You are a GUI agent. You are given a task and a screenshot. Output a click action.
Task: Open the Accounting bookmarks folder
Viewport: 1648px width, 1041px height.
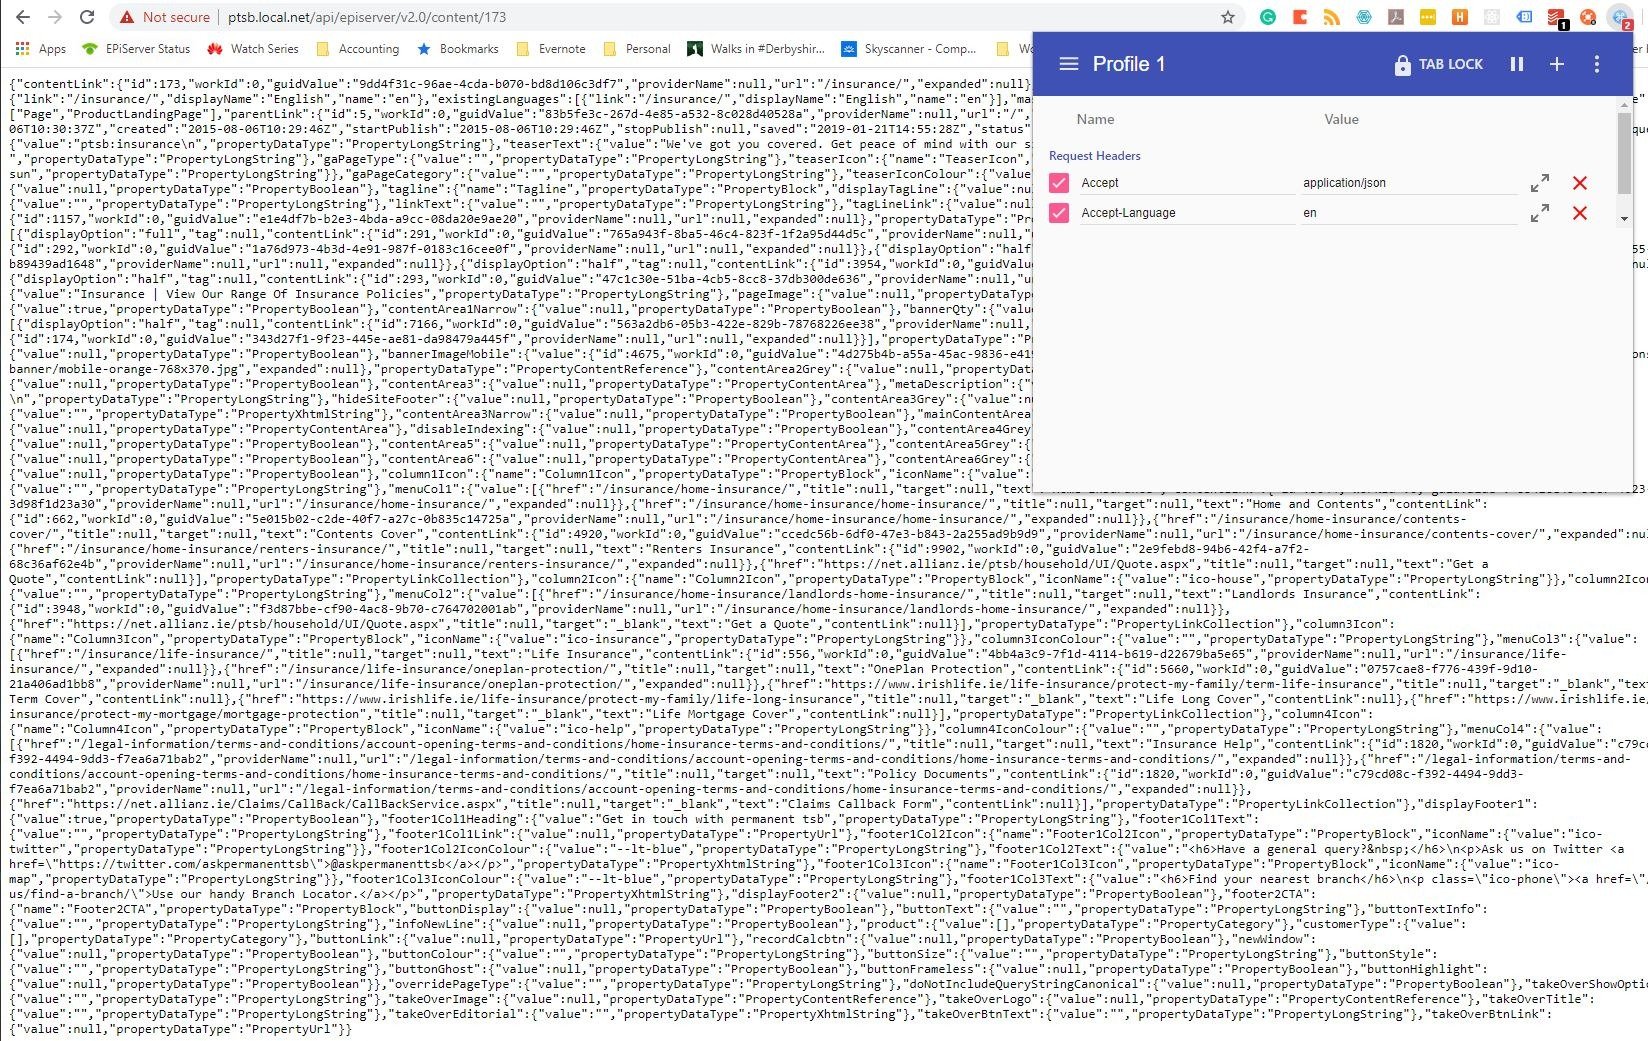tap(358, 48)
